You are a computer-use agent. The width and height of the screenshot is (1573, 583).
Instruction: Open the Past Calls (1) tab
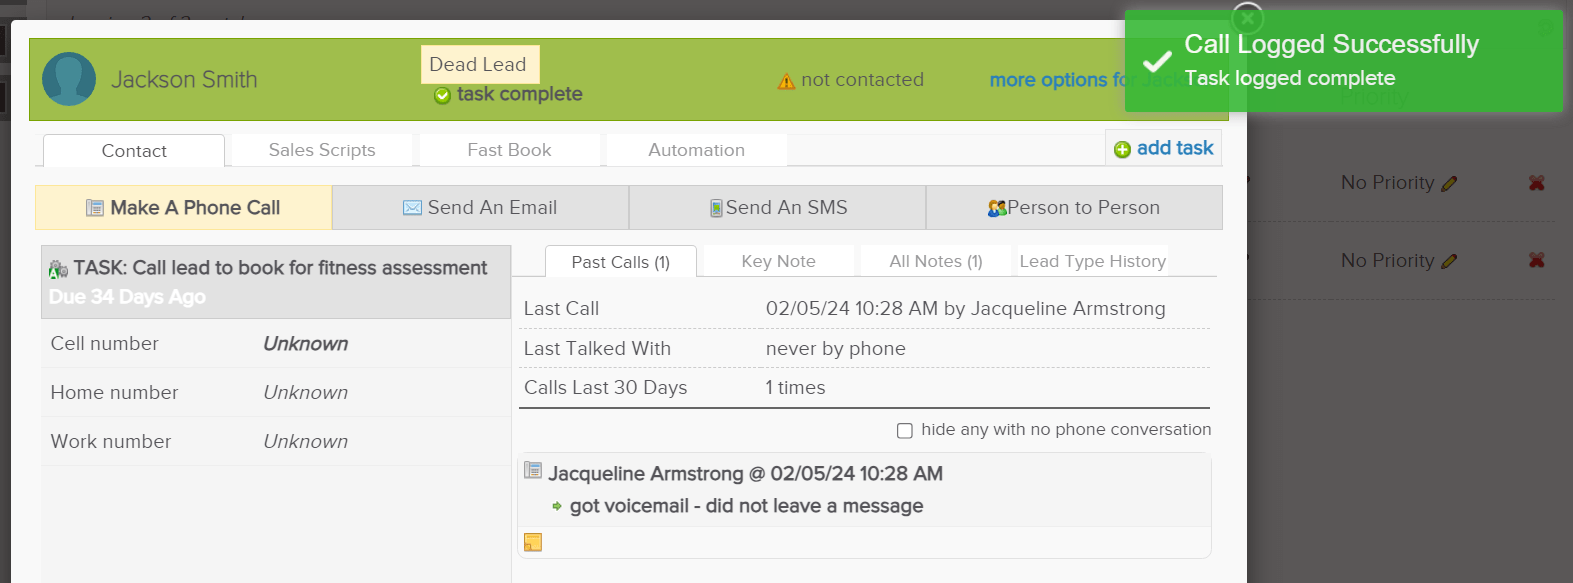(621, 262)
